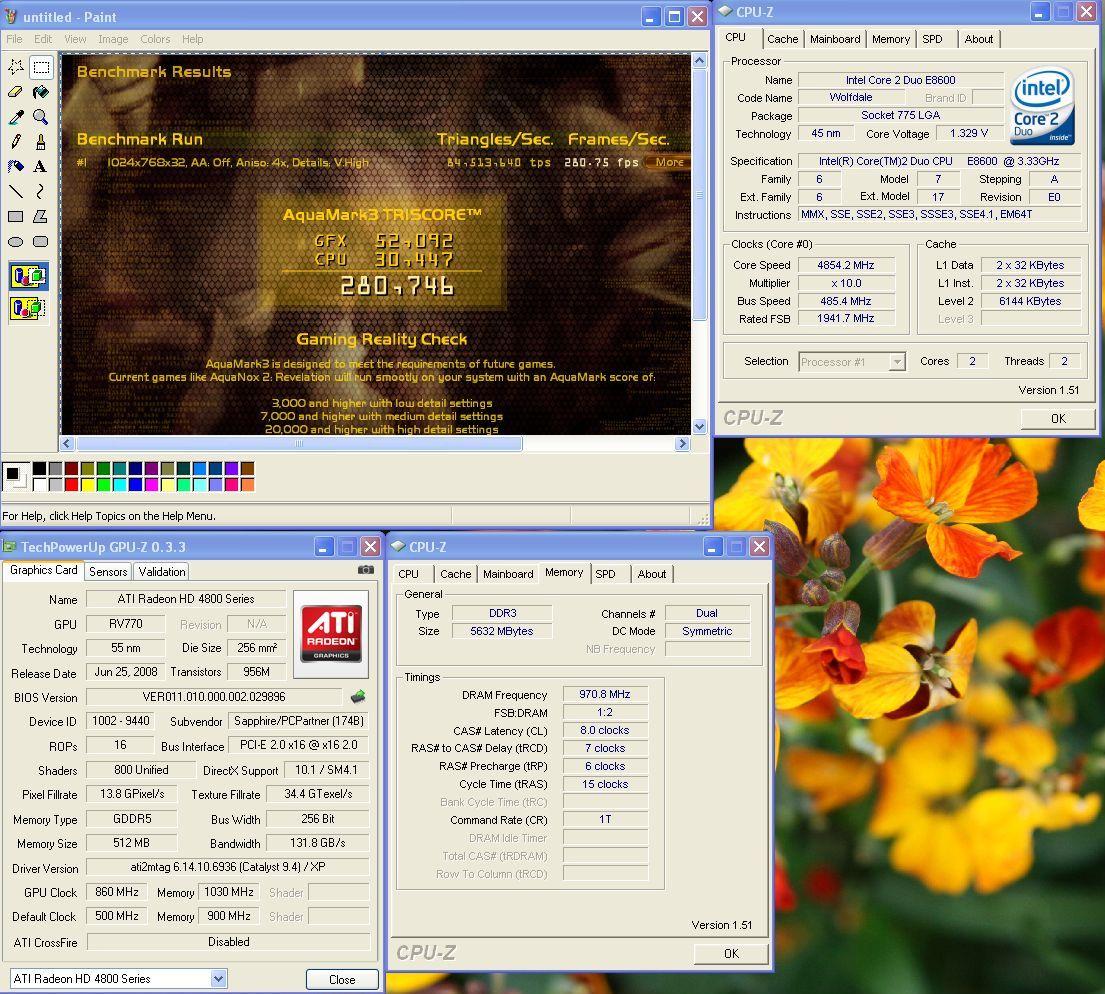Choose the Ellipse shape tool

[x=16, y=242]
